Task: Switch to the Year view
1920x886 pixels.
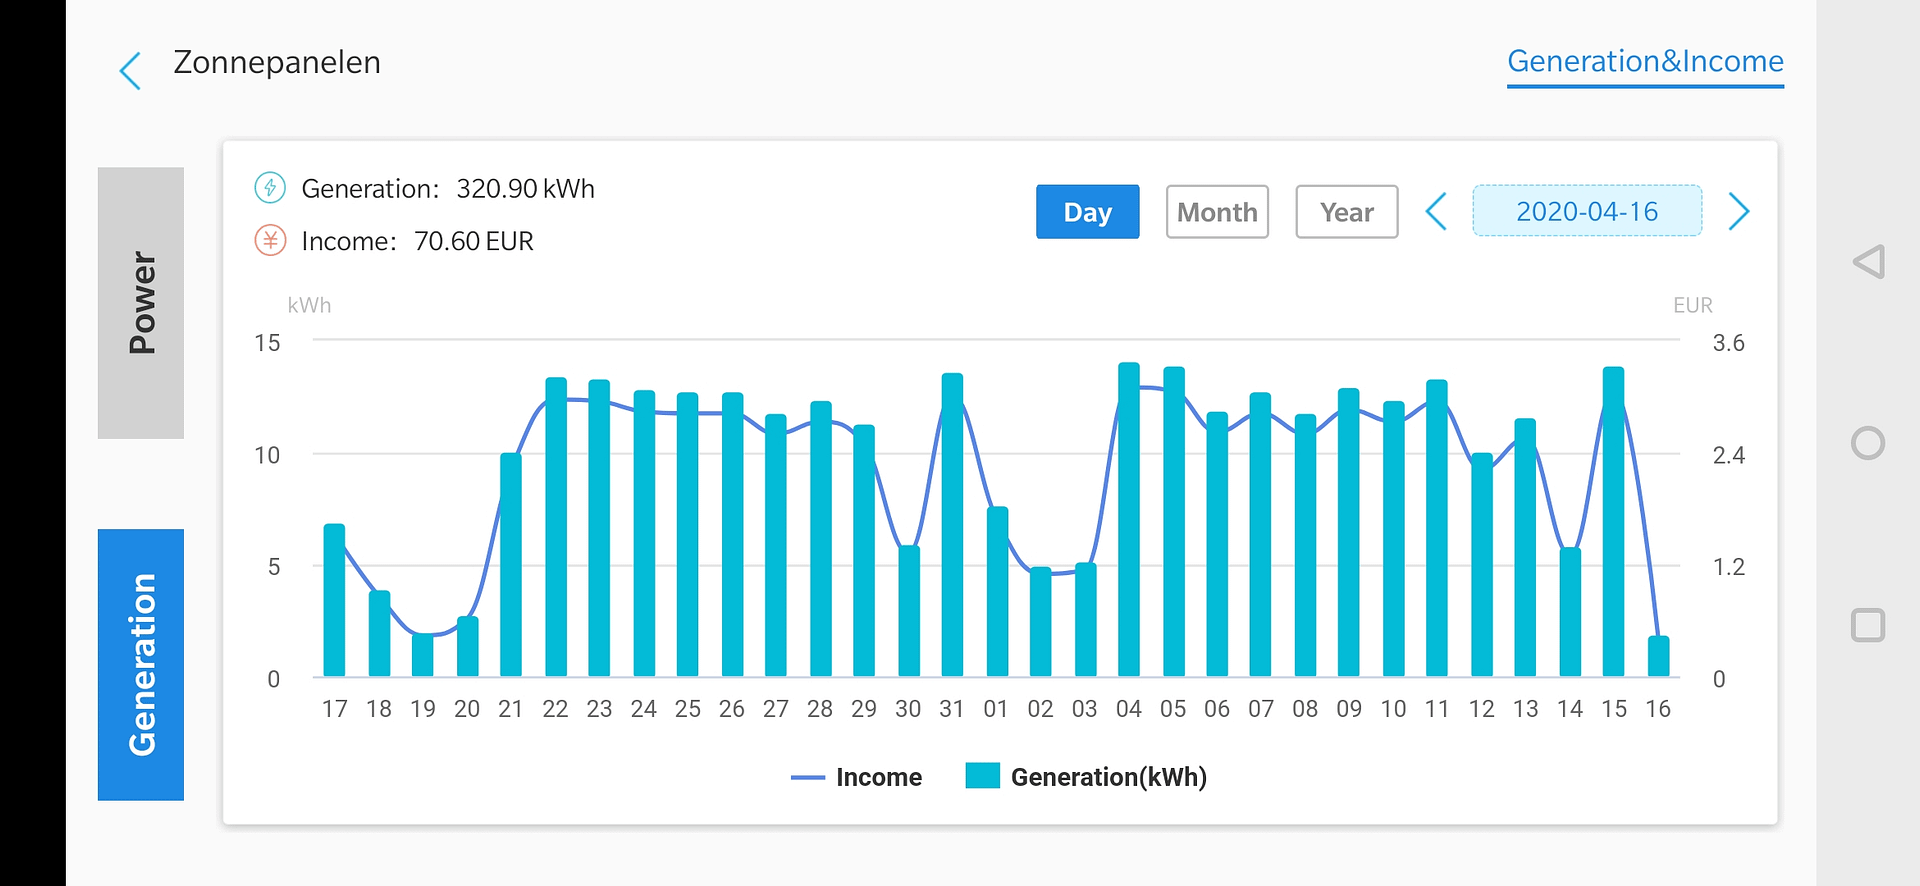Action: click(x=1347, y=212)
